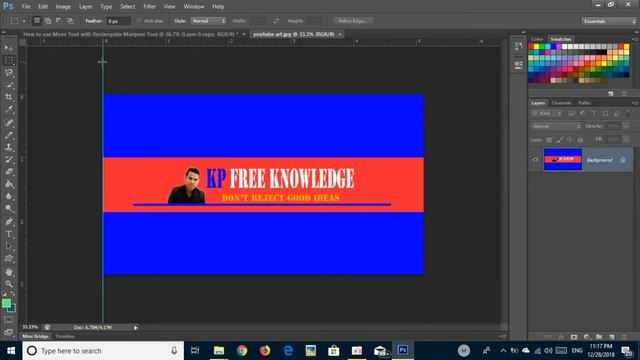Select the Dodge tool

pyautogui.click(x=9, y=209)
